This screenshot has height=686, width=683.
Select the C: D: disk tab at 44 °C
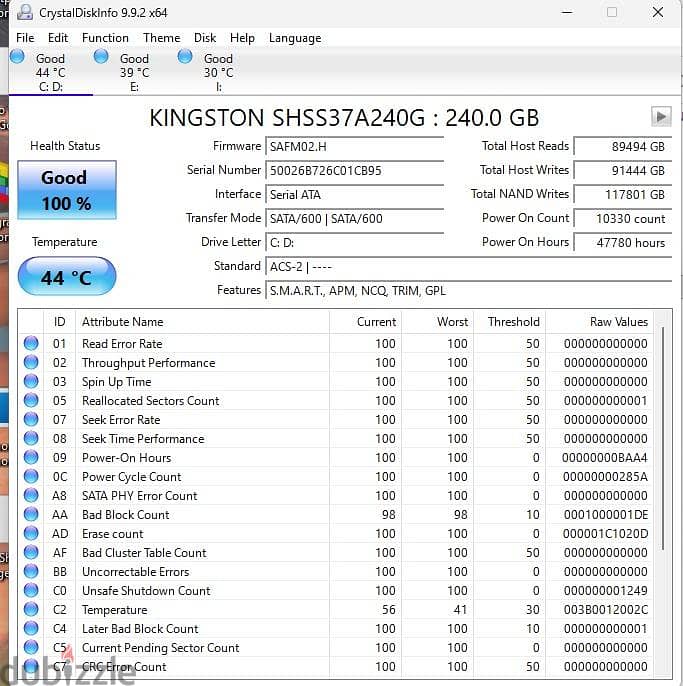[x=50, y=72]
